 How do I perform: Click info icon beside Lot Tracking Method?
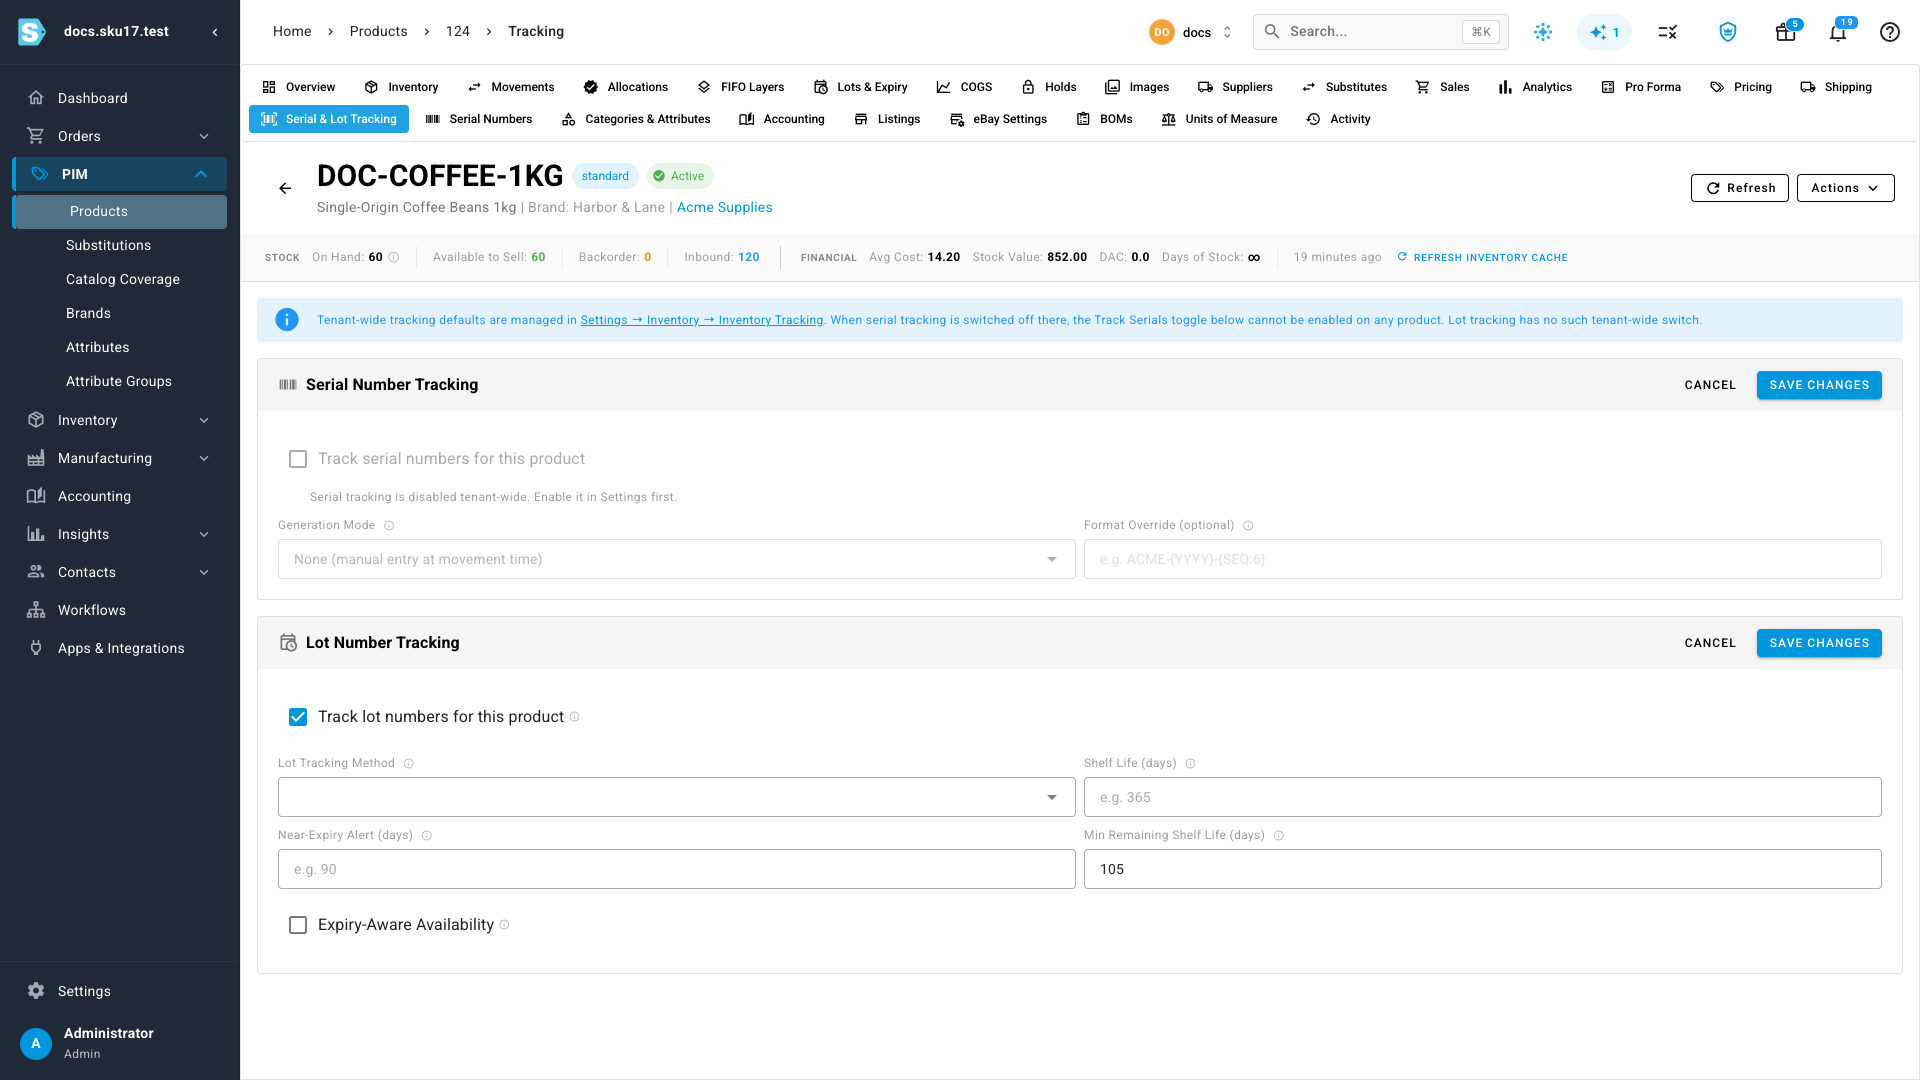pos(408,764)
